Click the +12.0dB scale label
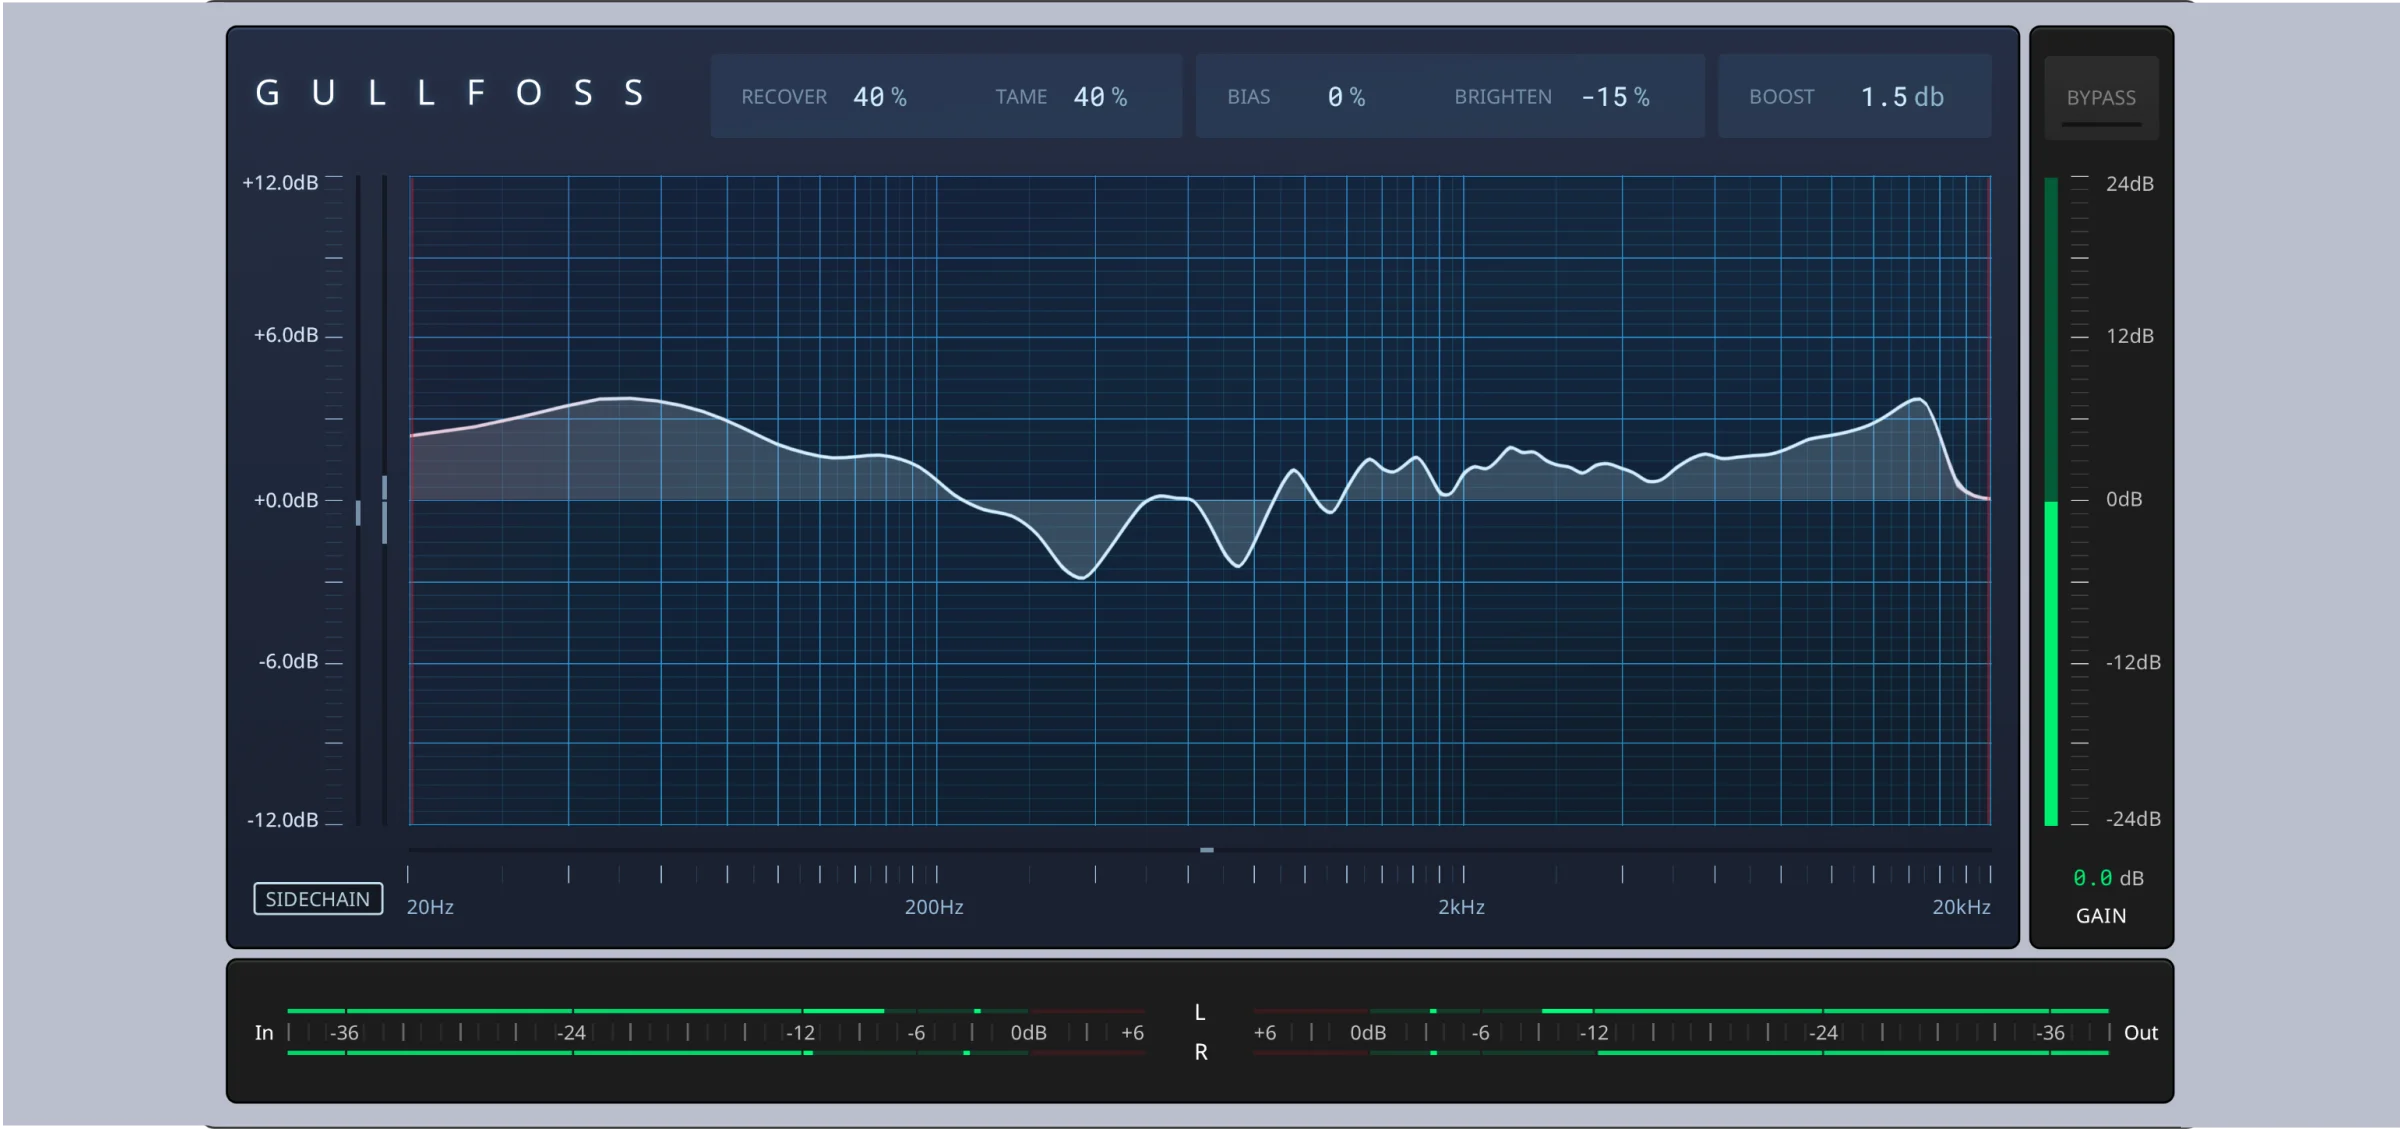The height and width of the screenshot is (1129, 2400). (281, 183)
